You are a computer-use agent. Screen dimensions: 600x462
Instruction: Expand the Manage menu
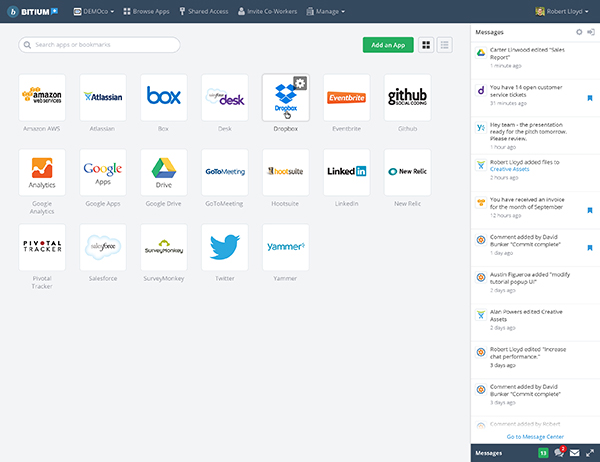[326, 11]
